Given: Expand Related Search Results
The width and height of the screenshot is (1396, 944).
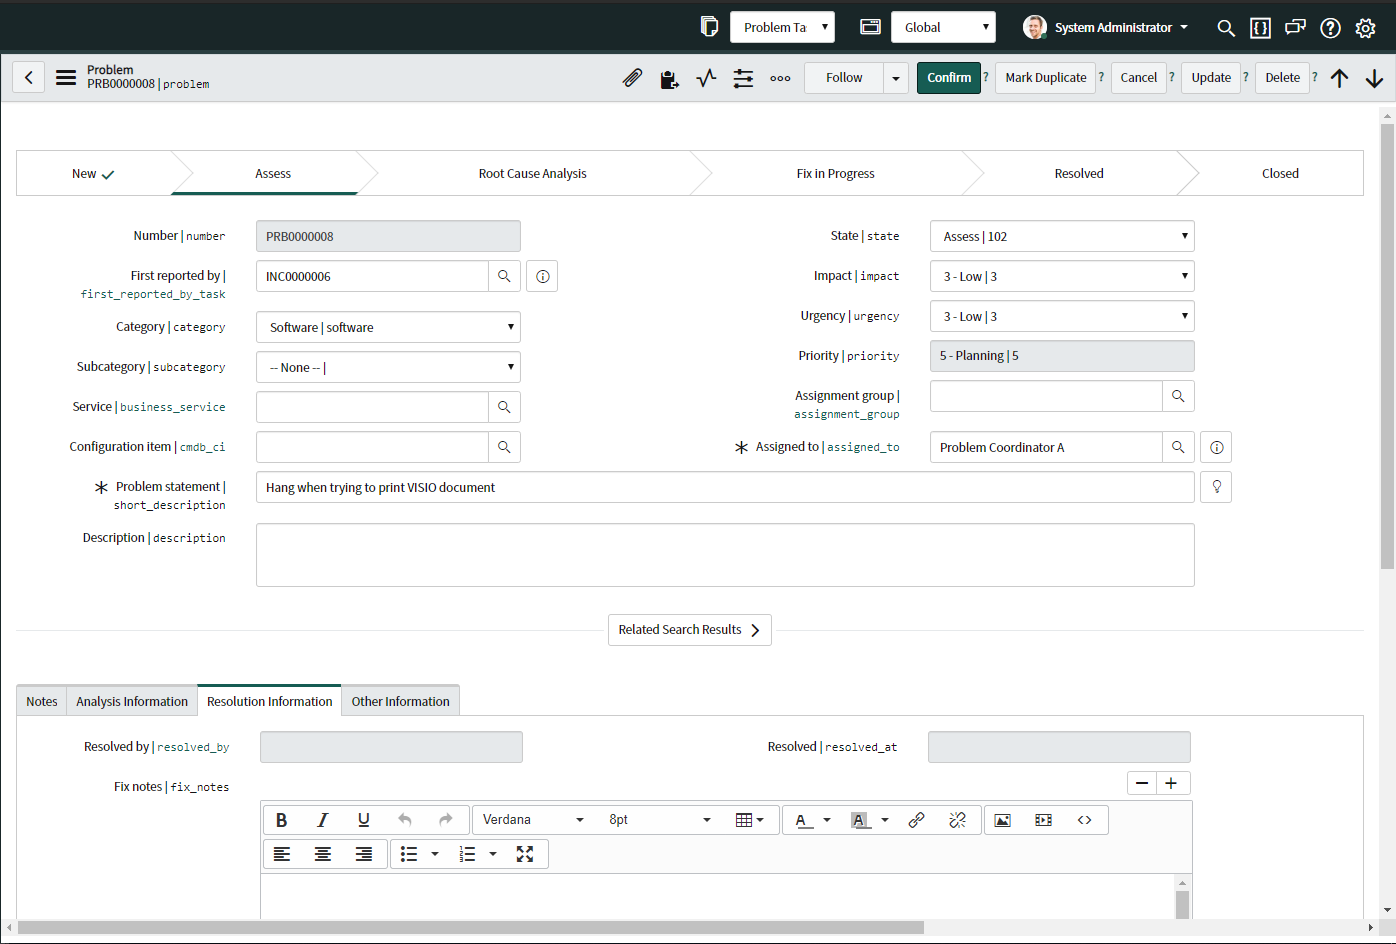Looking at the screenshot, I should (x=690, y=630).
